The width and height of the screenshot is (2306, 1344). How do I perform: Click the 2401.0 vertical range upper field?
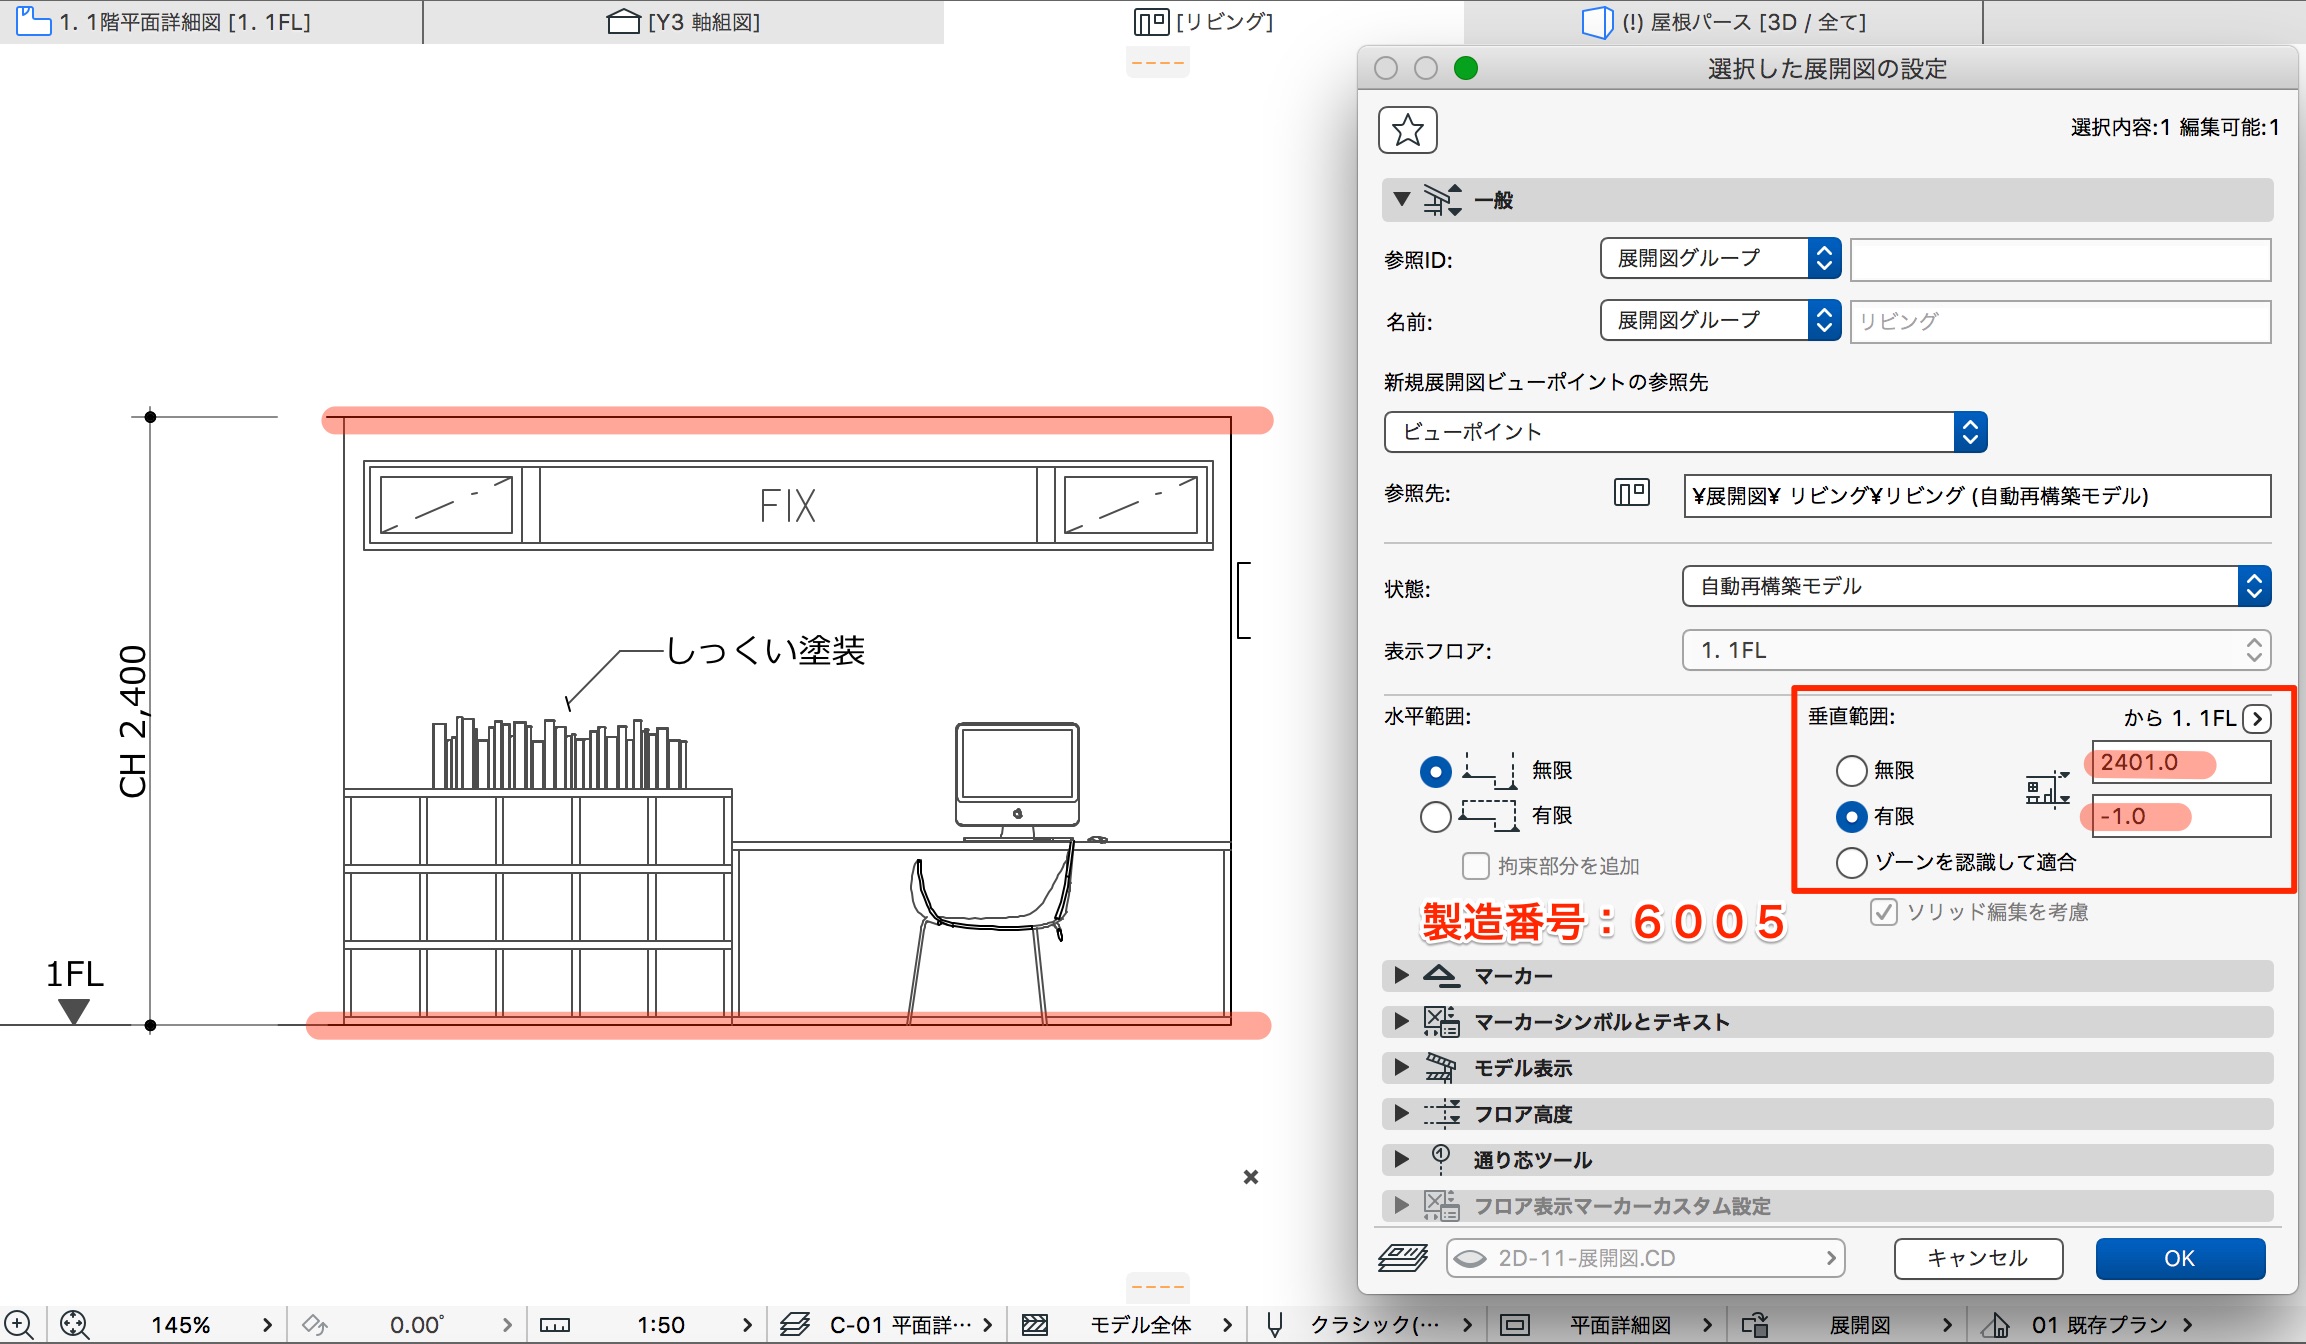pos(2178,763)
